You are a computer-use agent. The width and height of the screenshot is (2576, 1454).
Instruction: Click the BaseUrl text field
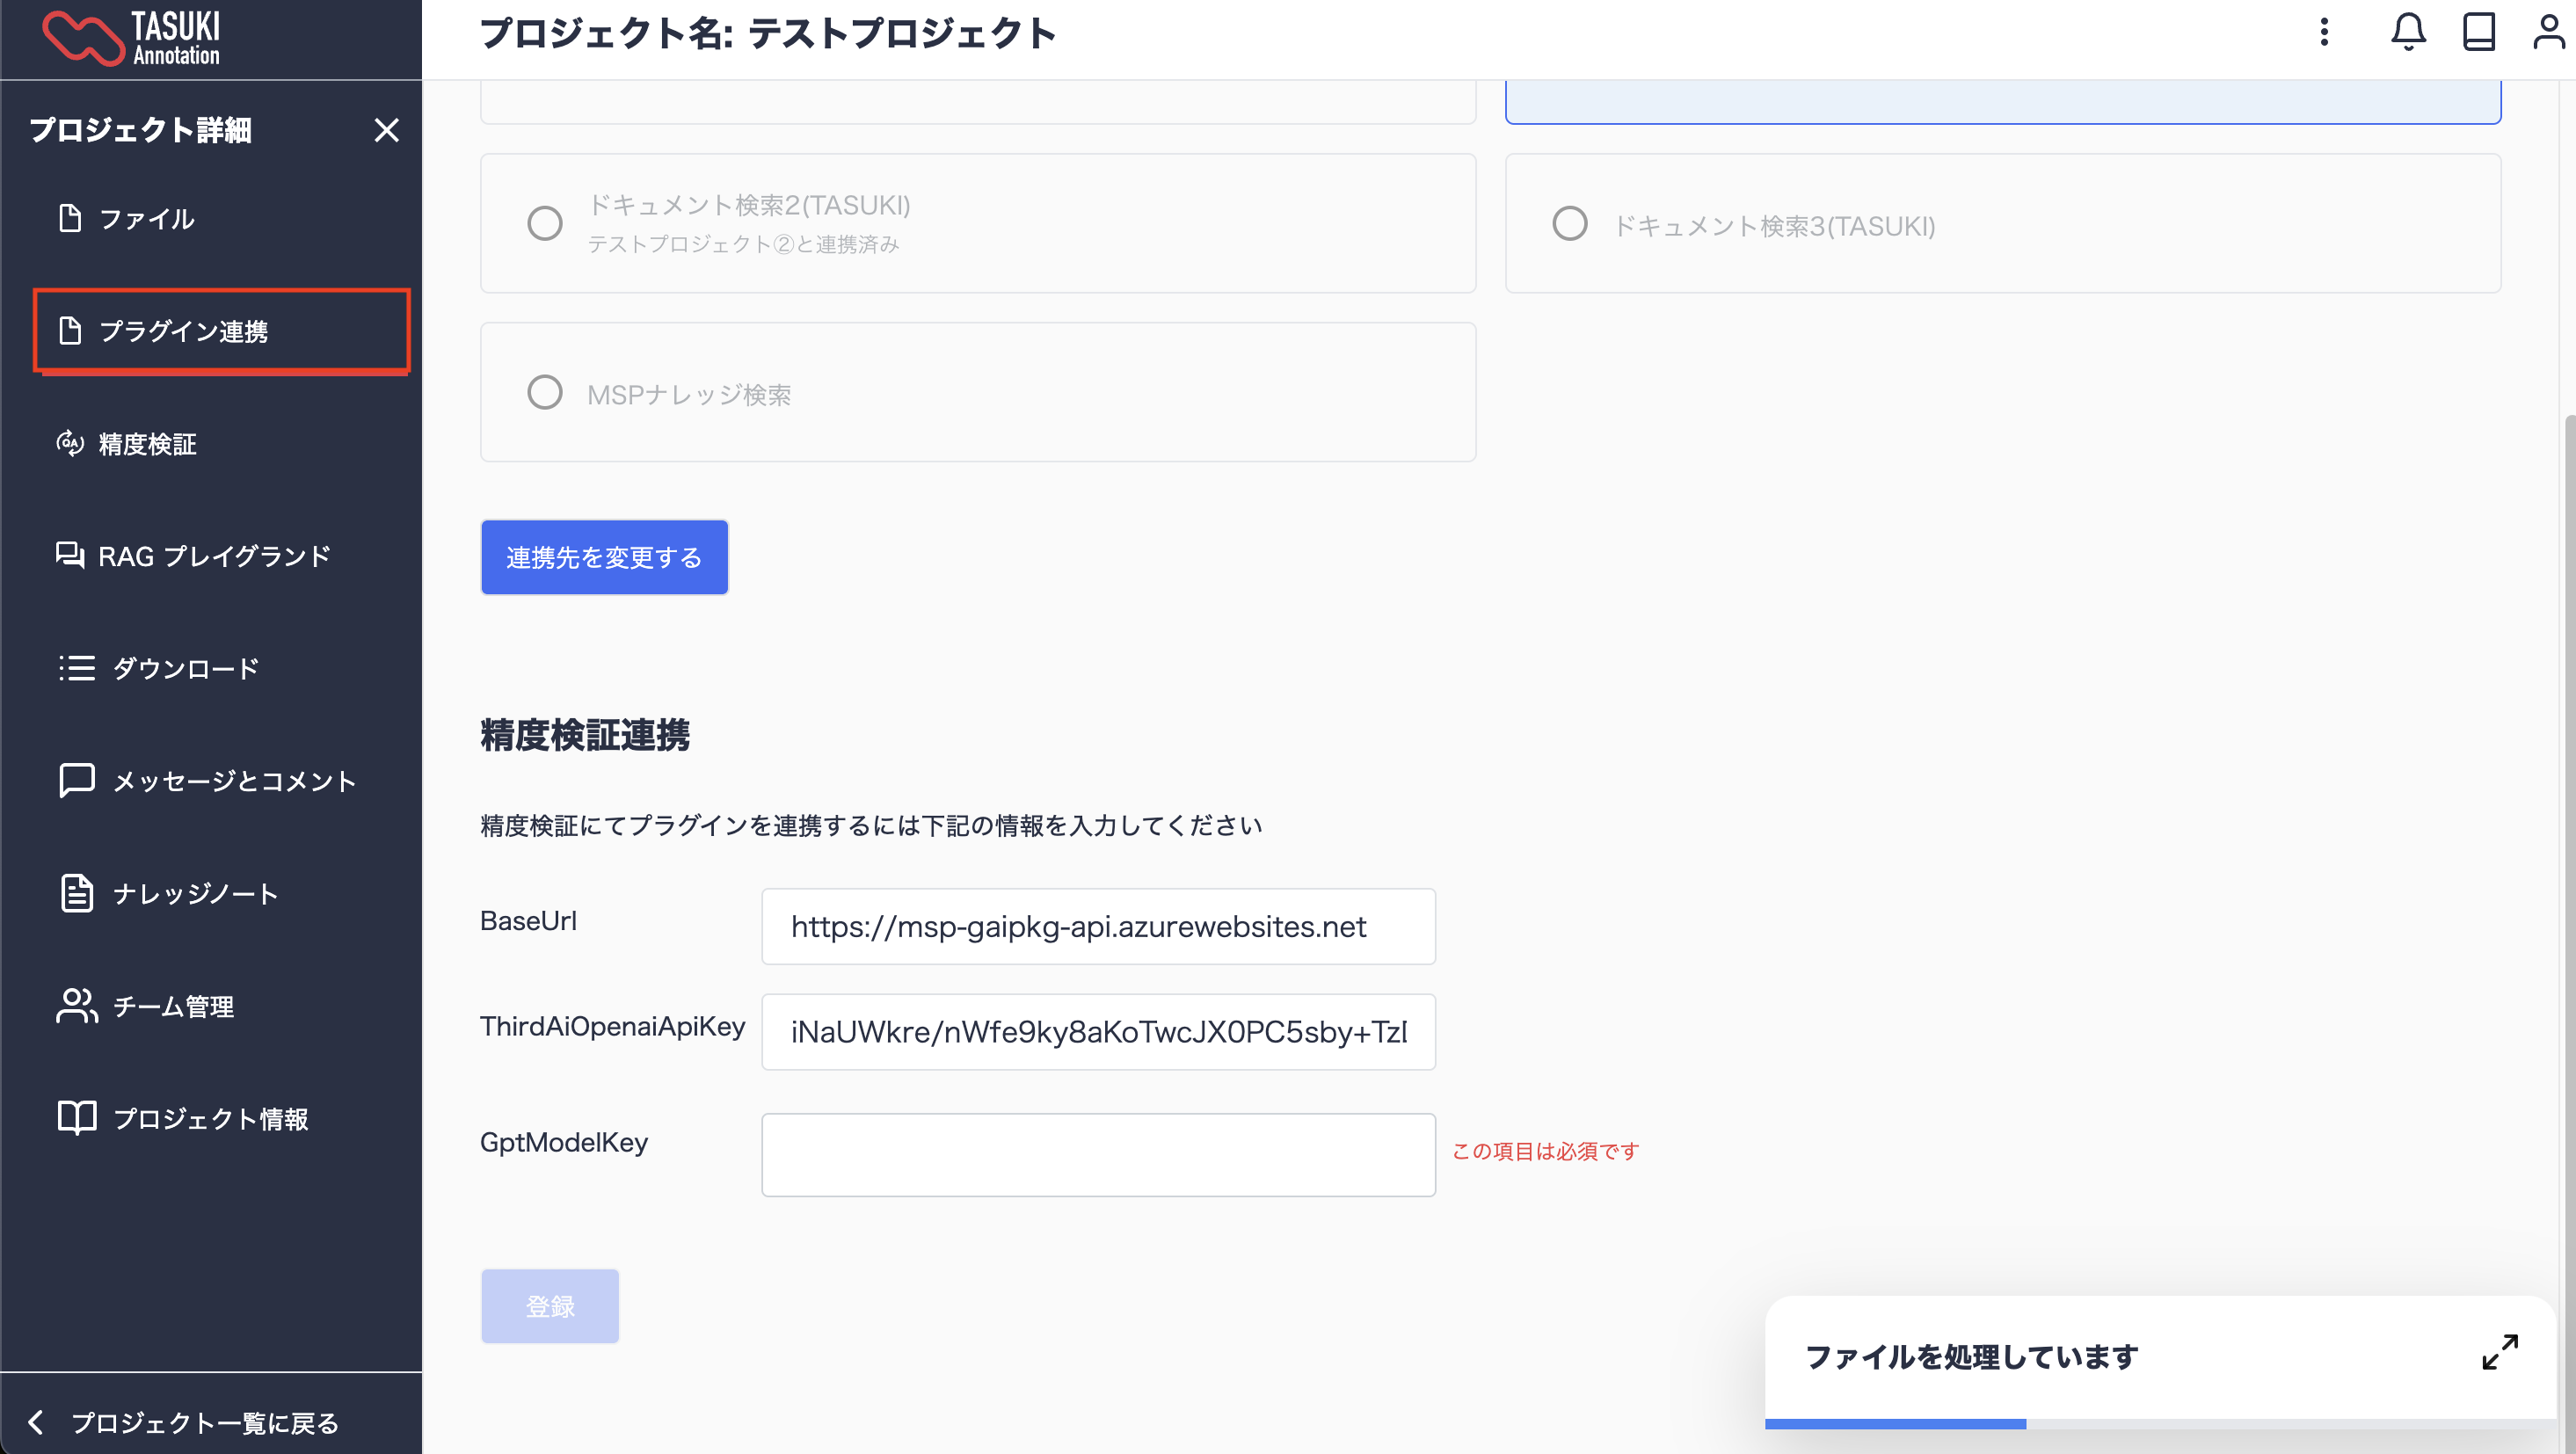tap(1098, 926)
